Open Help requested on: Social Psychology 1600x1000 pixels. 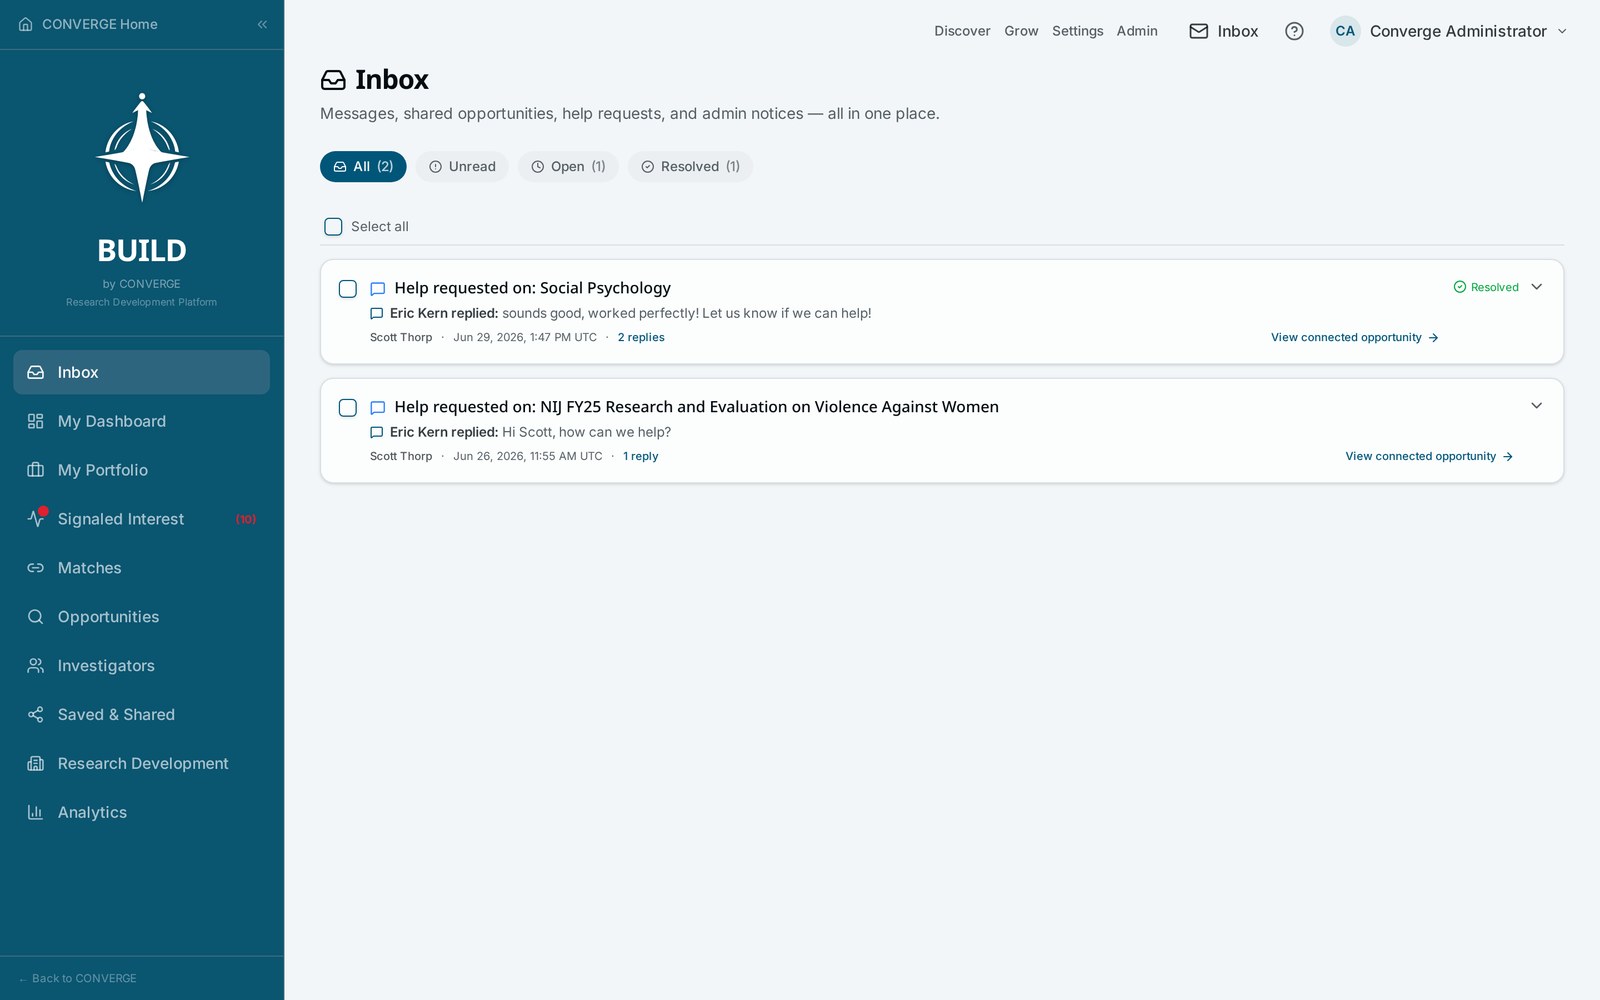coord(532,288)
